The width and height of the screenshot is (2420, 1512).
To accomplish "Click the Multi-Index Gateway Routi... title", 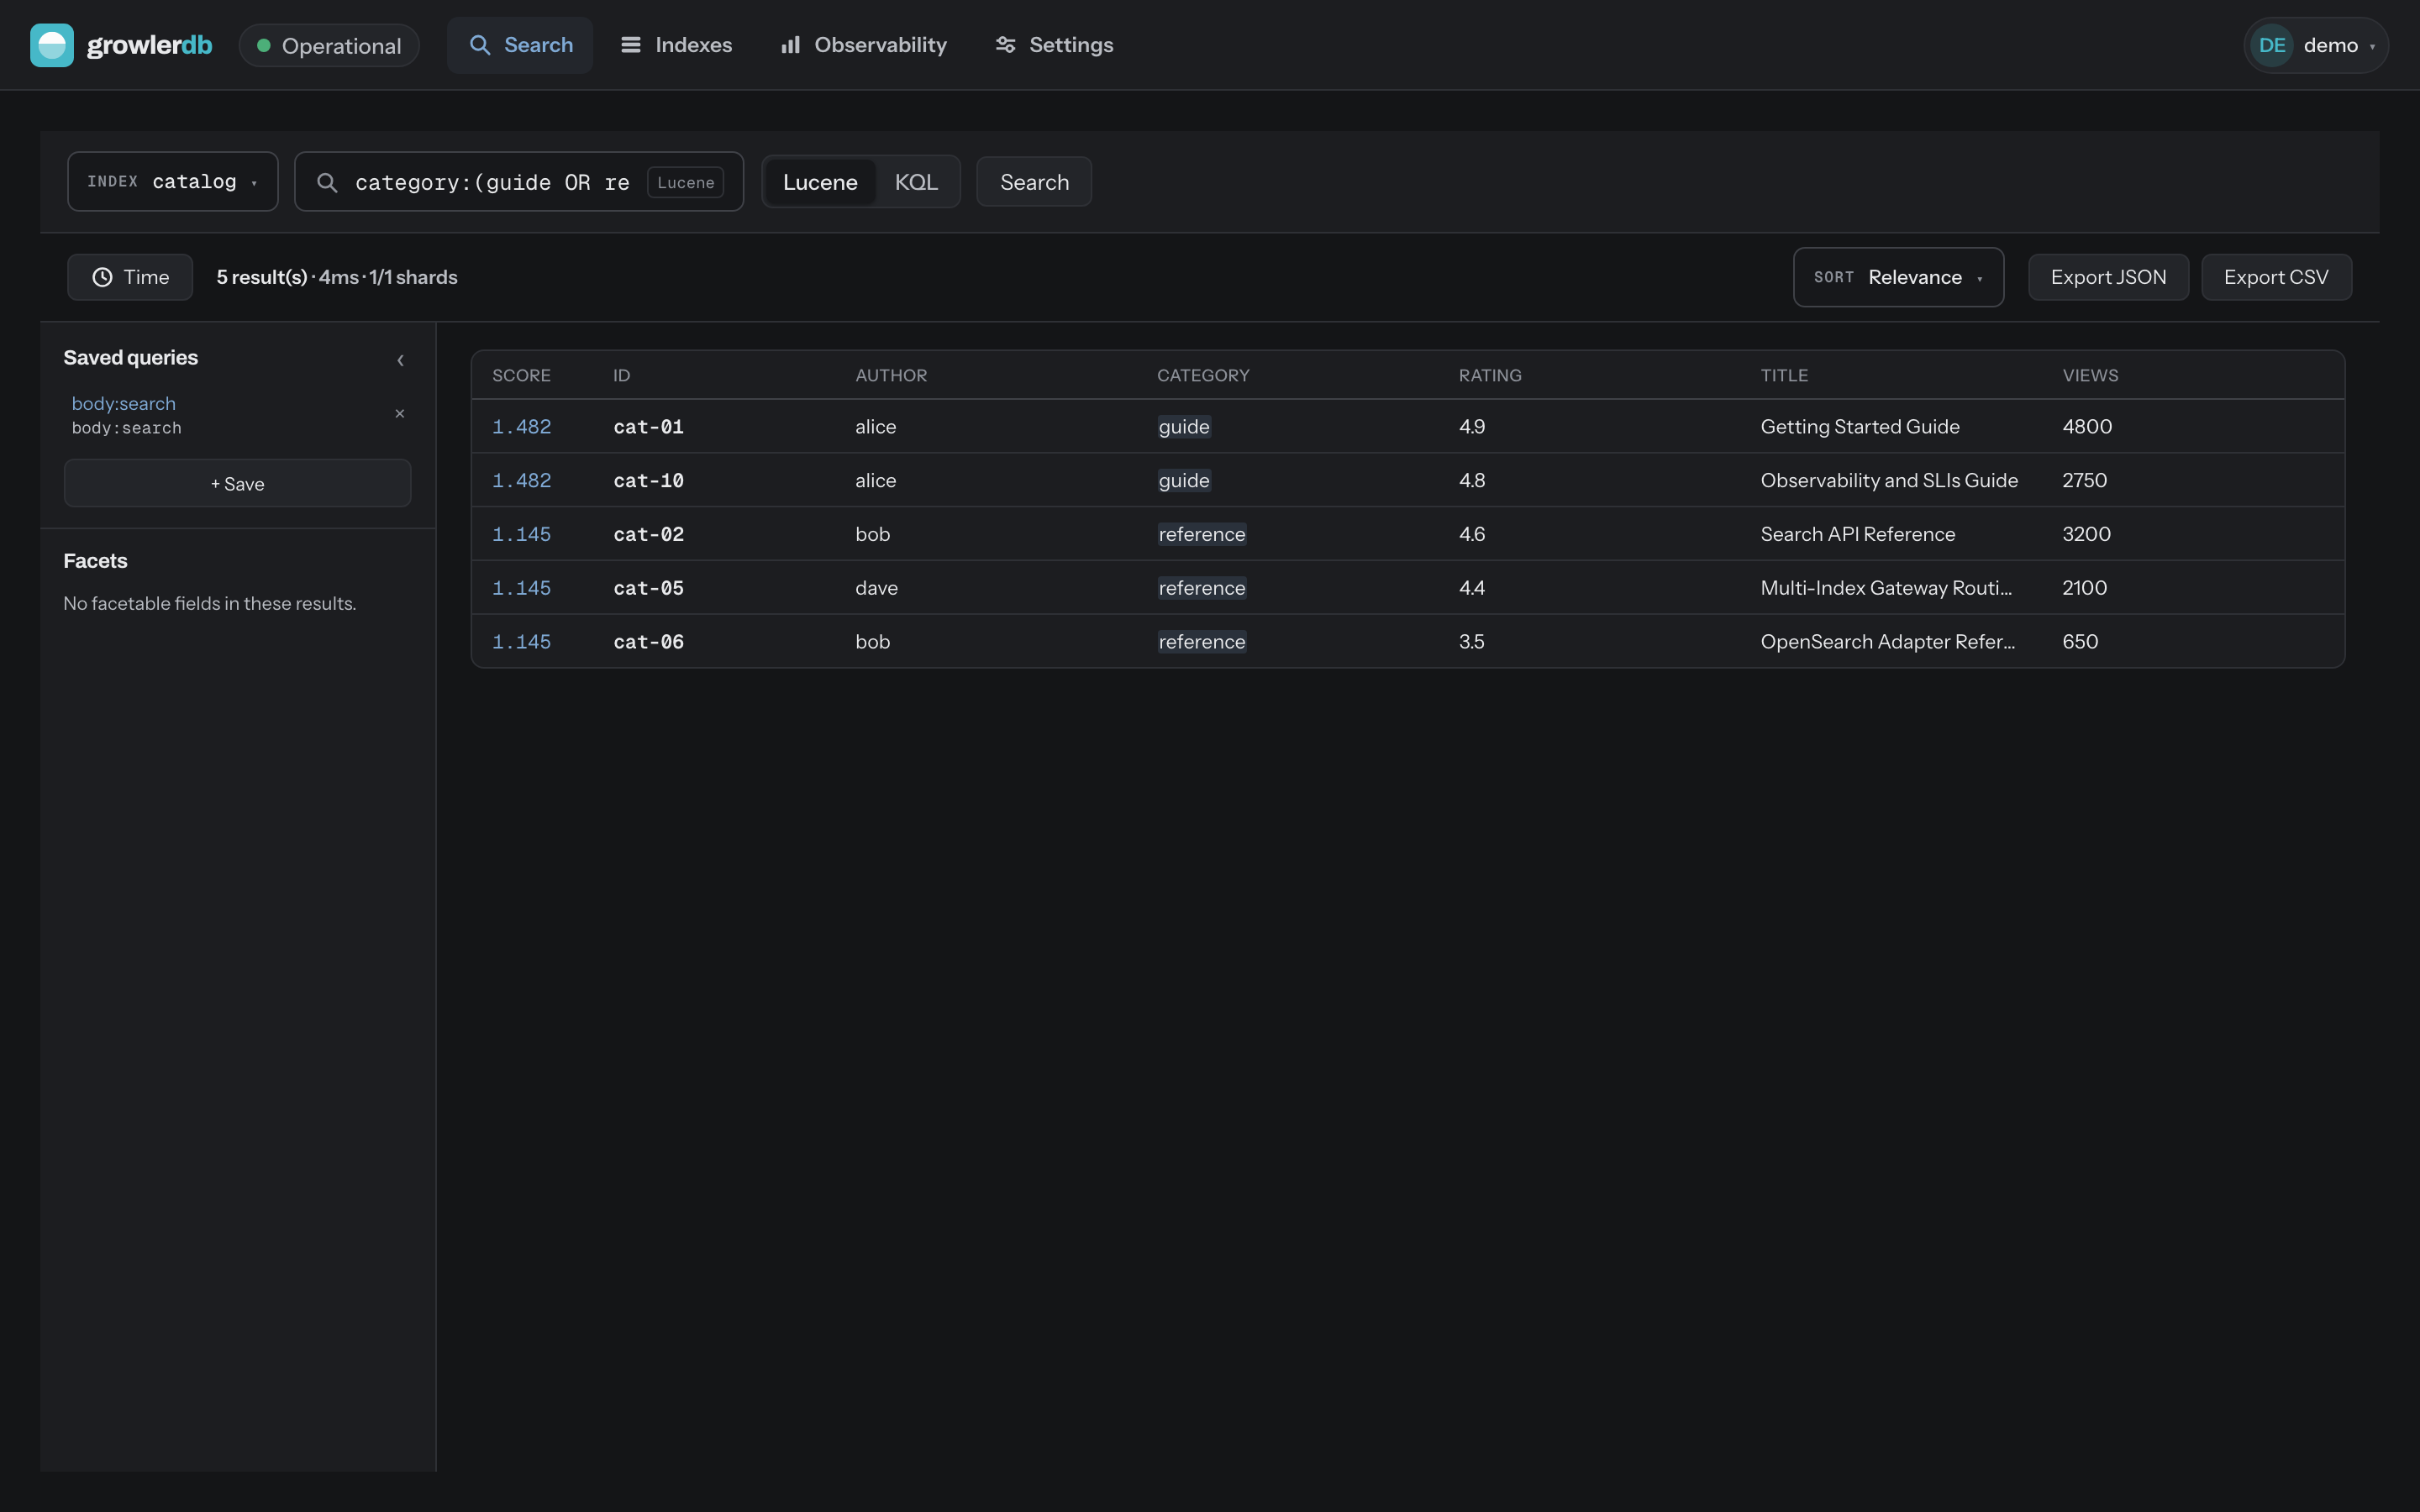I will pos(1886,589).
